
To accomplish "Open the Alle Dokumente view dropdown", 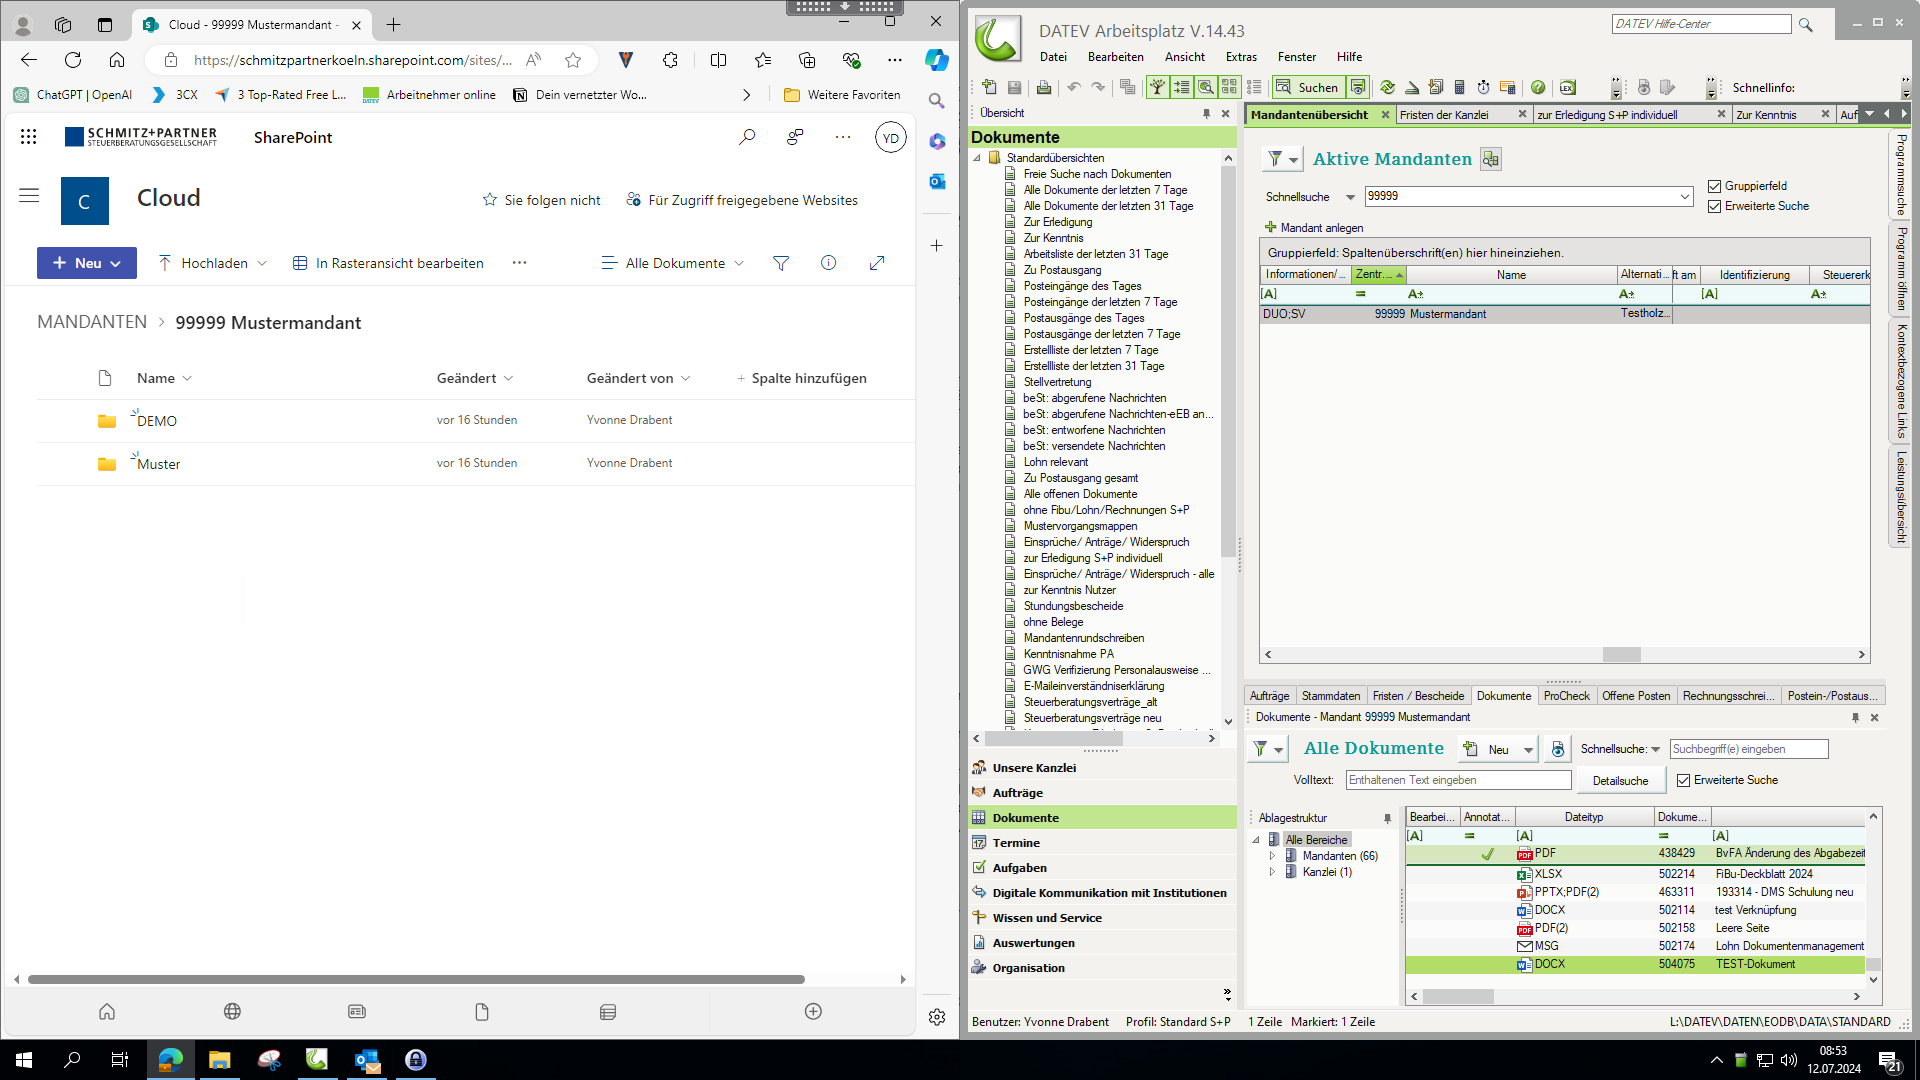I will click(673, 263).
